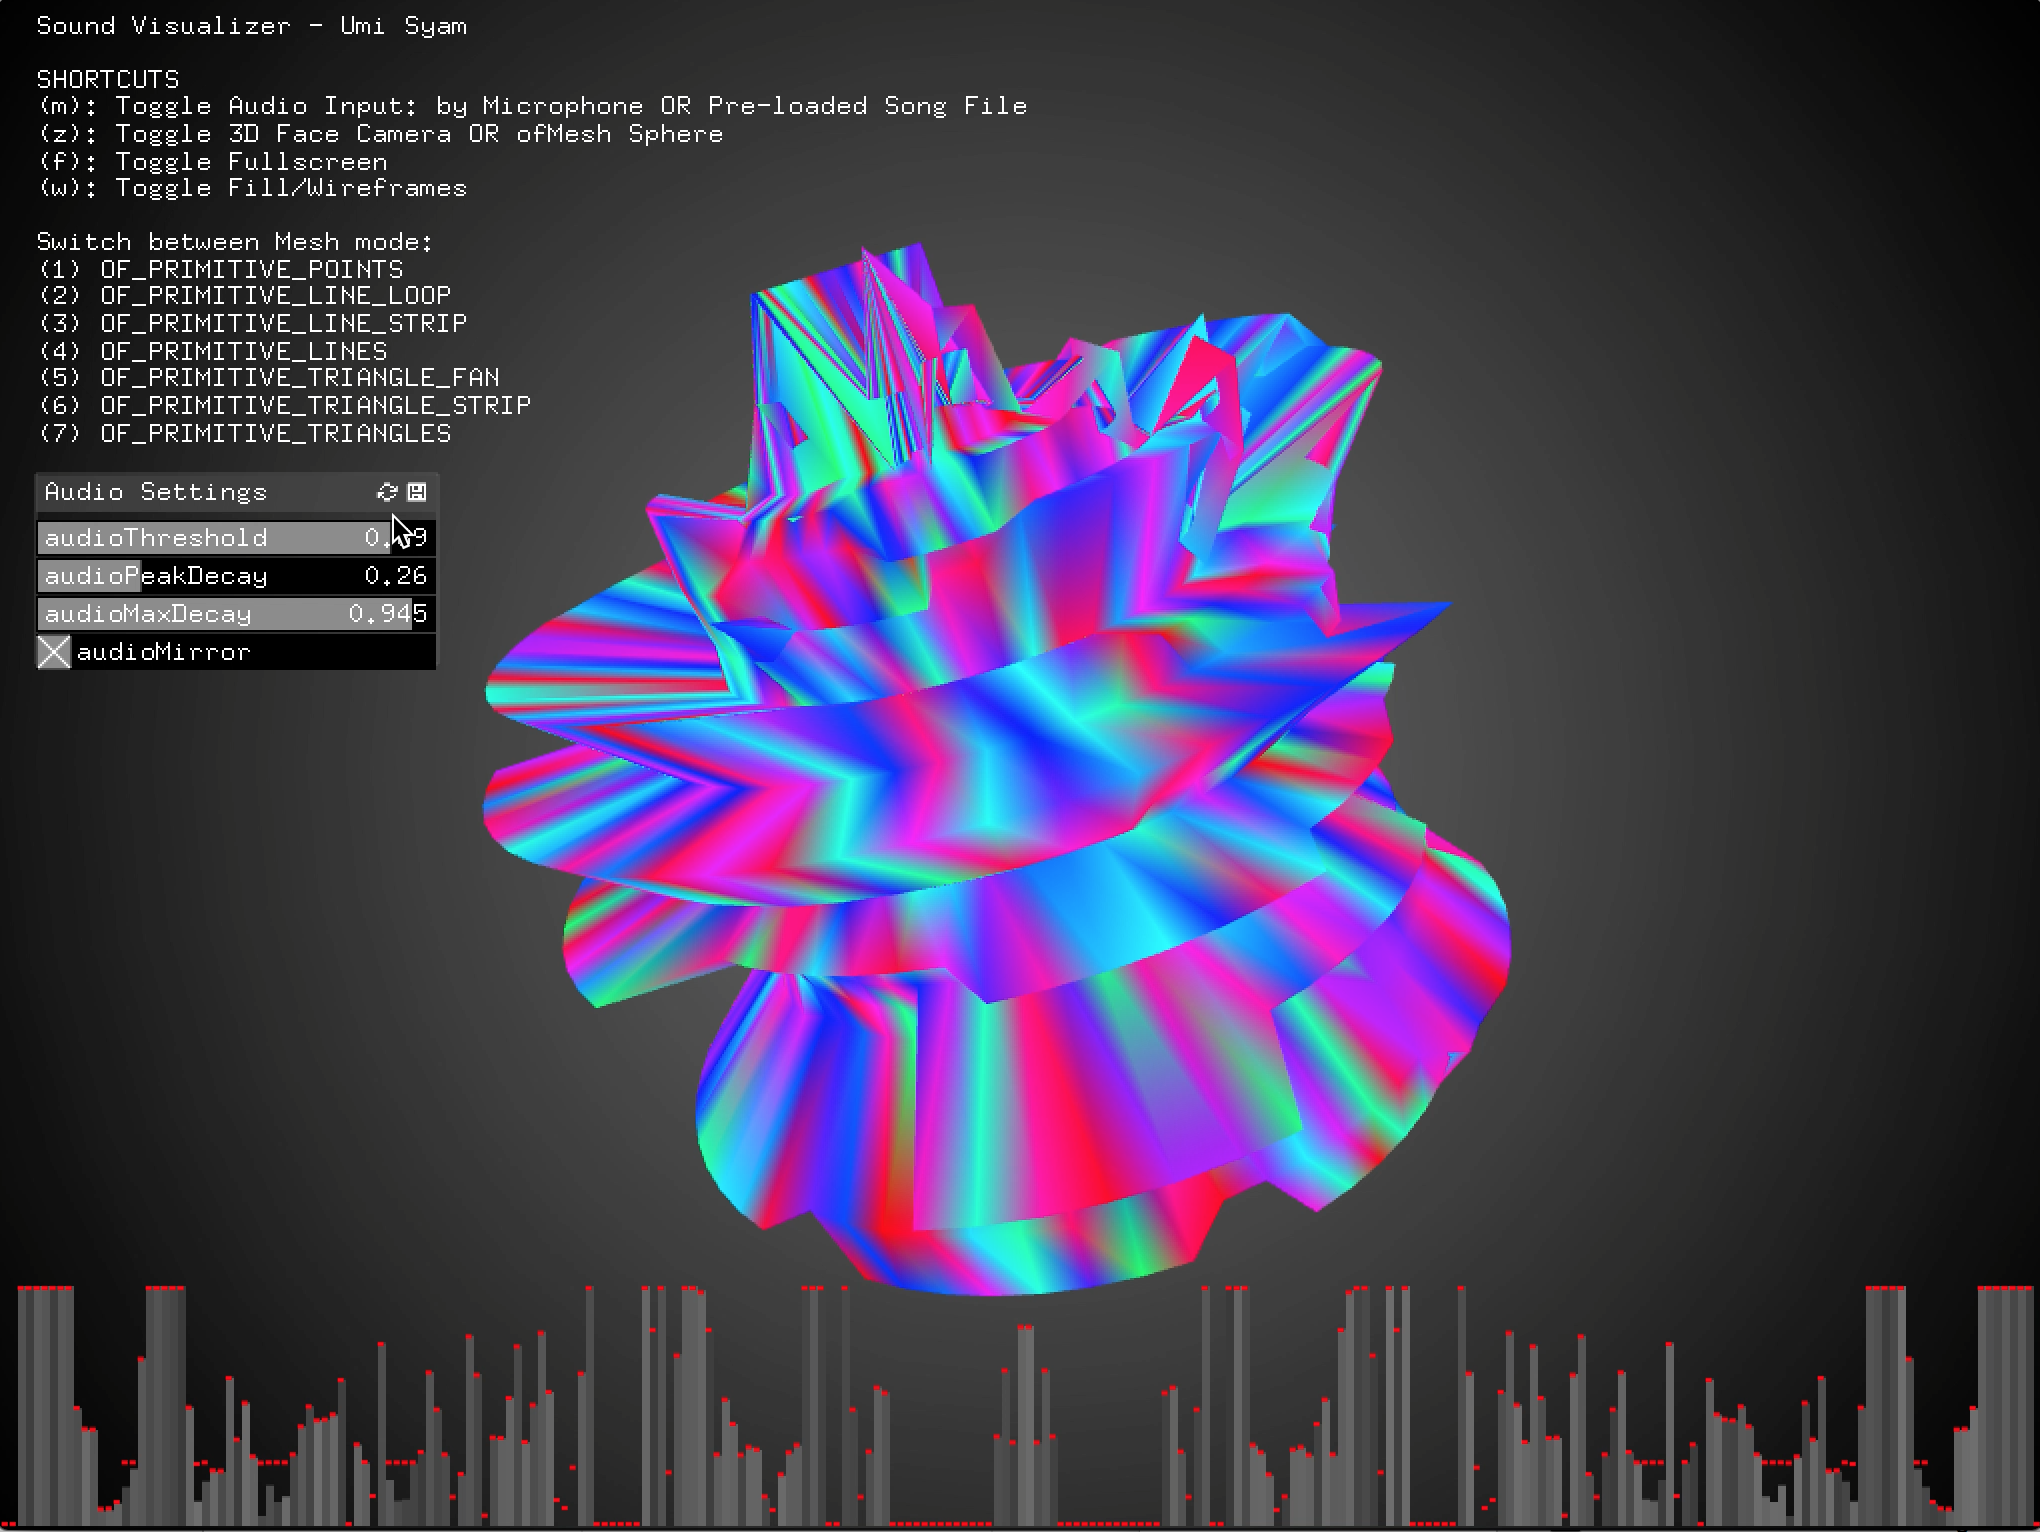Toggle the audioMirror checkbox
The width and height of the screenshot is (2040, 1532).
tap(54, 652)
